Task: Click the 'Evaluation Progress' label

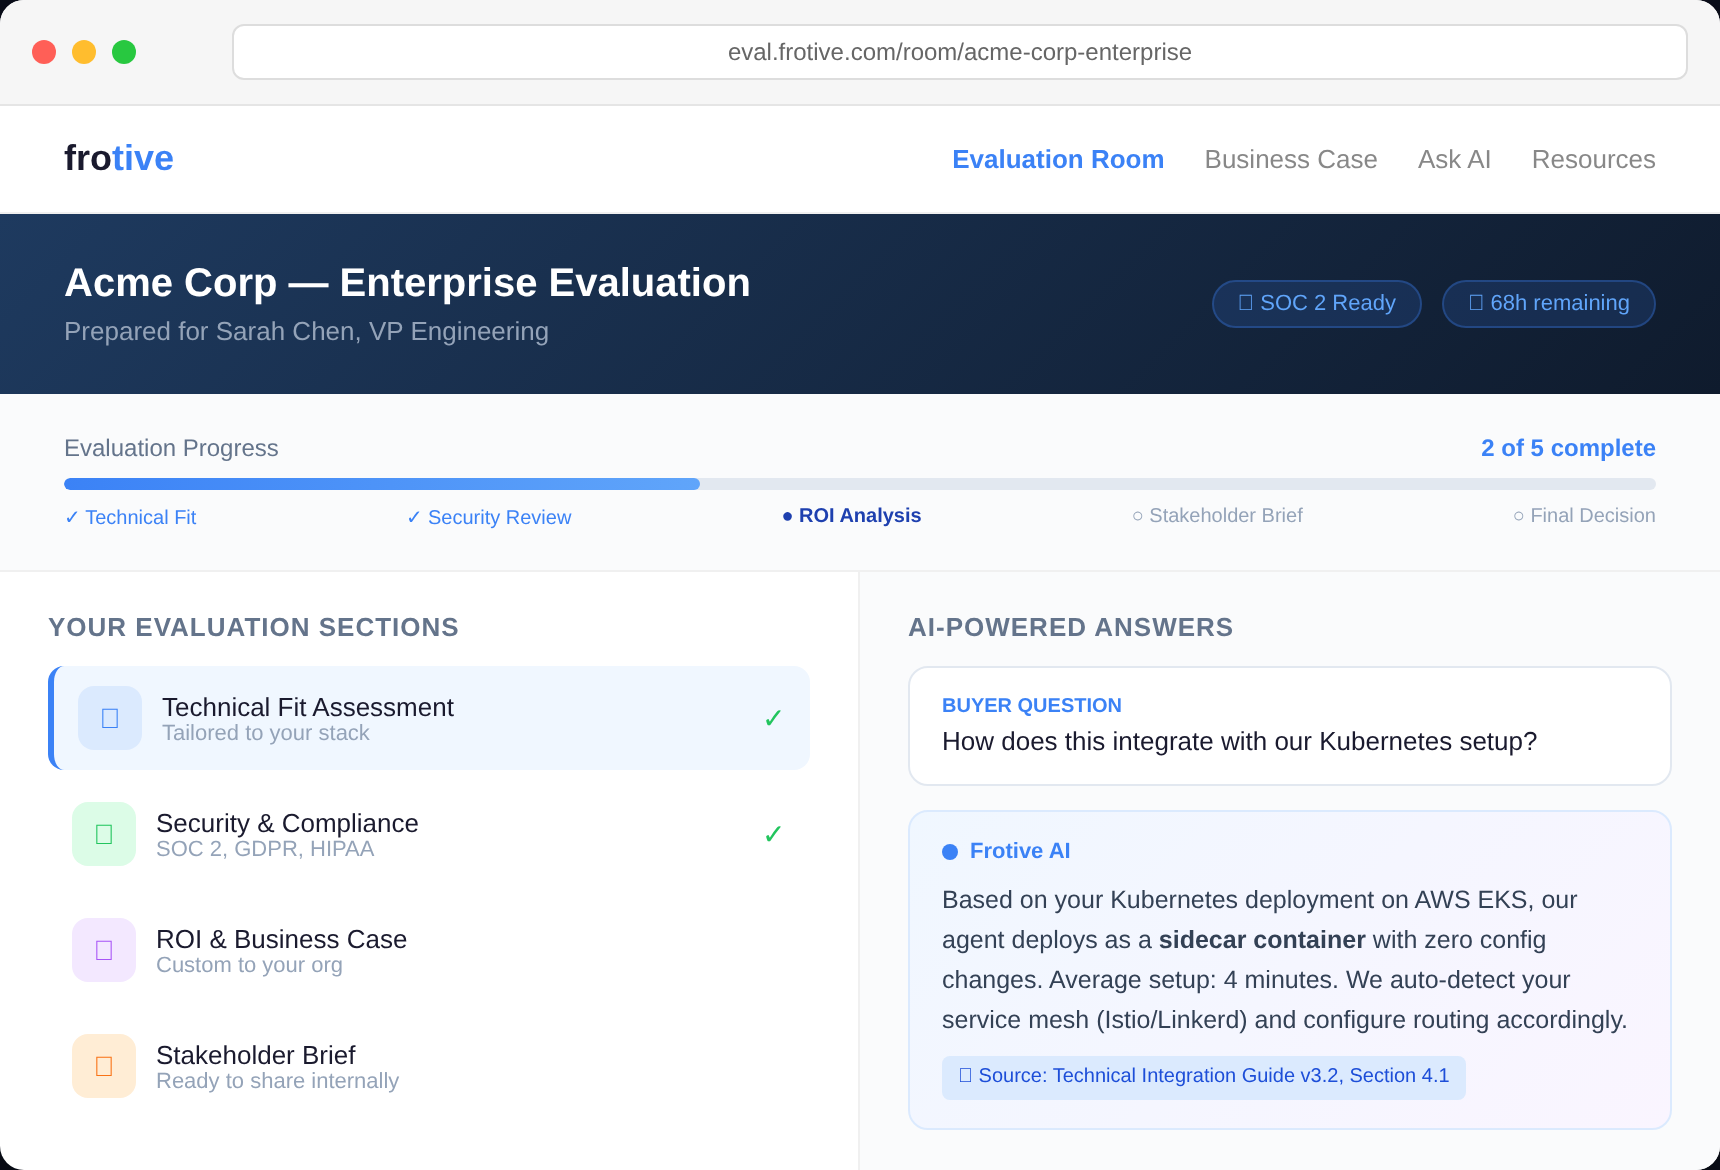Action: pyautogui.click(x=171, y=448)
